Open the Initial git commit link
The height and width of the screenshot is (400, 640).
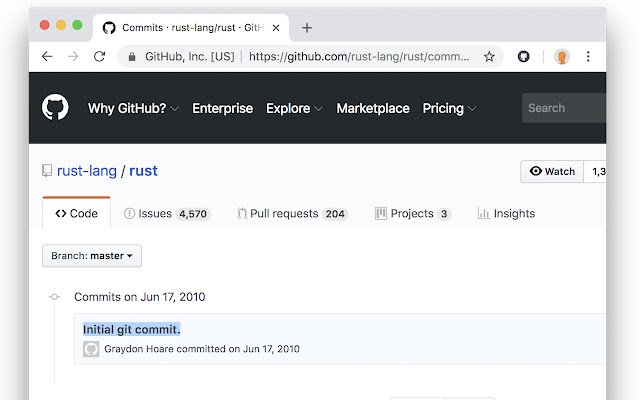(x=131, y=329)
